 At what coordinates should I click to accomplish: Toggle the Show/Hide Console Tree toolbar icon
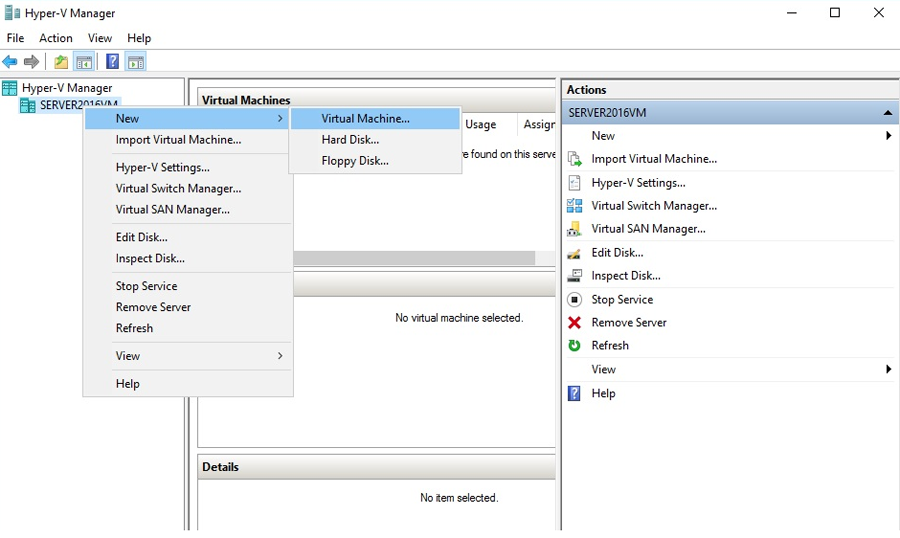point(84,61)
